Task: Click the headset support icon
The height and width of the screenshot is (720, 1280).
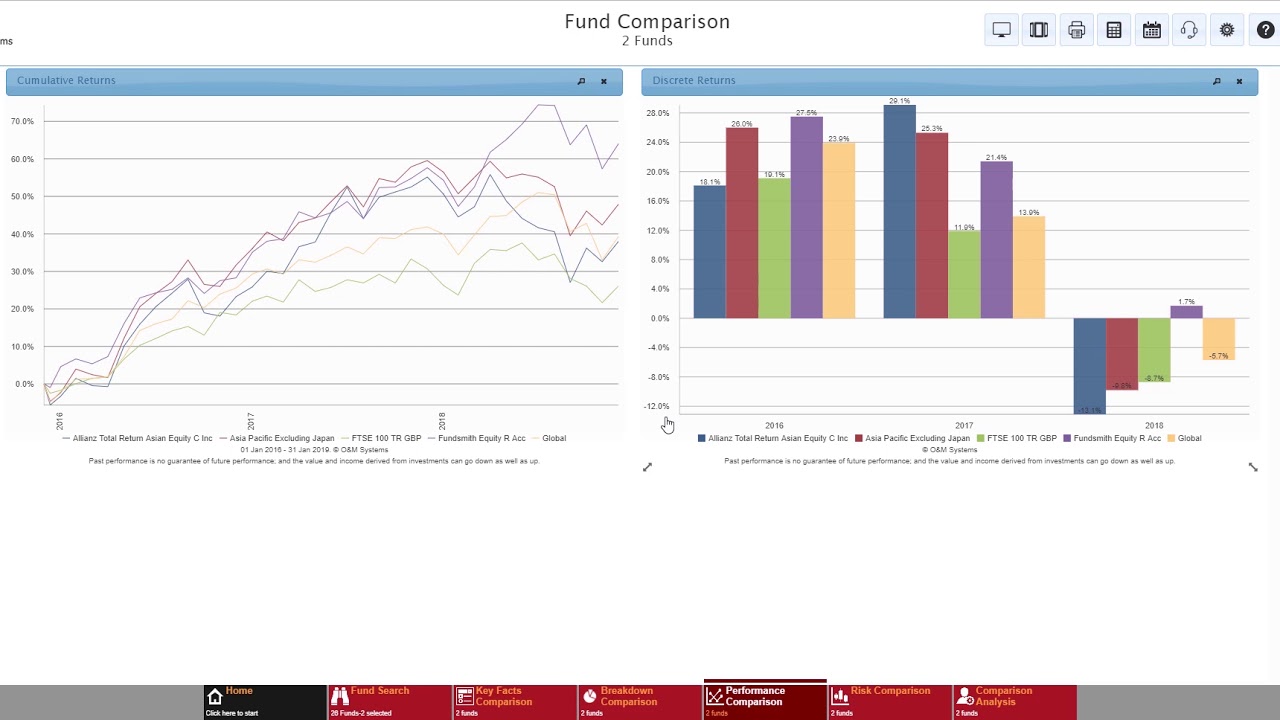Action: (x=1189, y=30)
